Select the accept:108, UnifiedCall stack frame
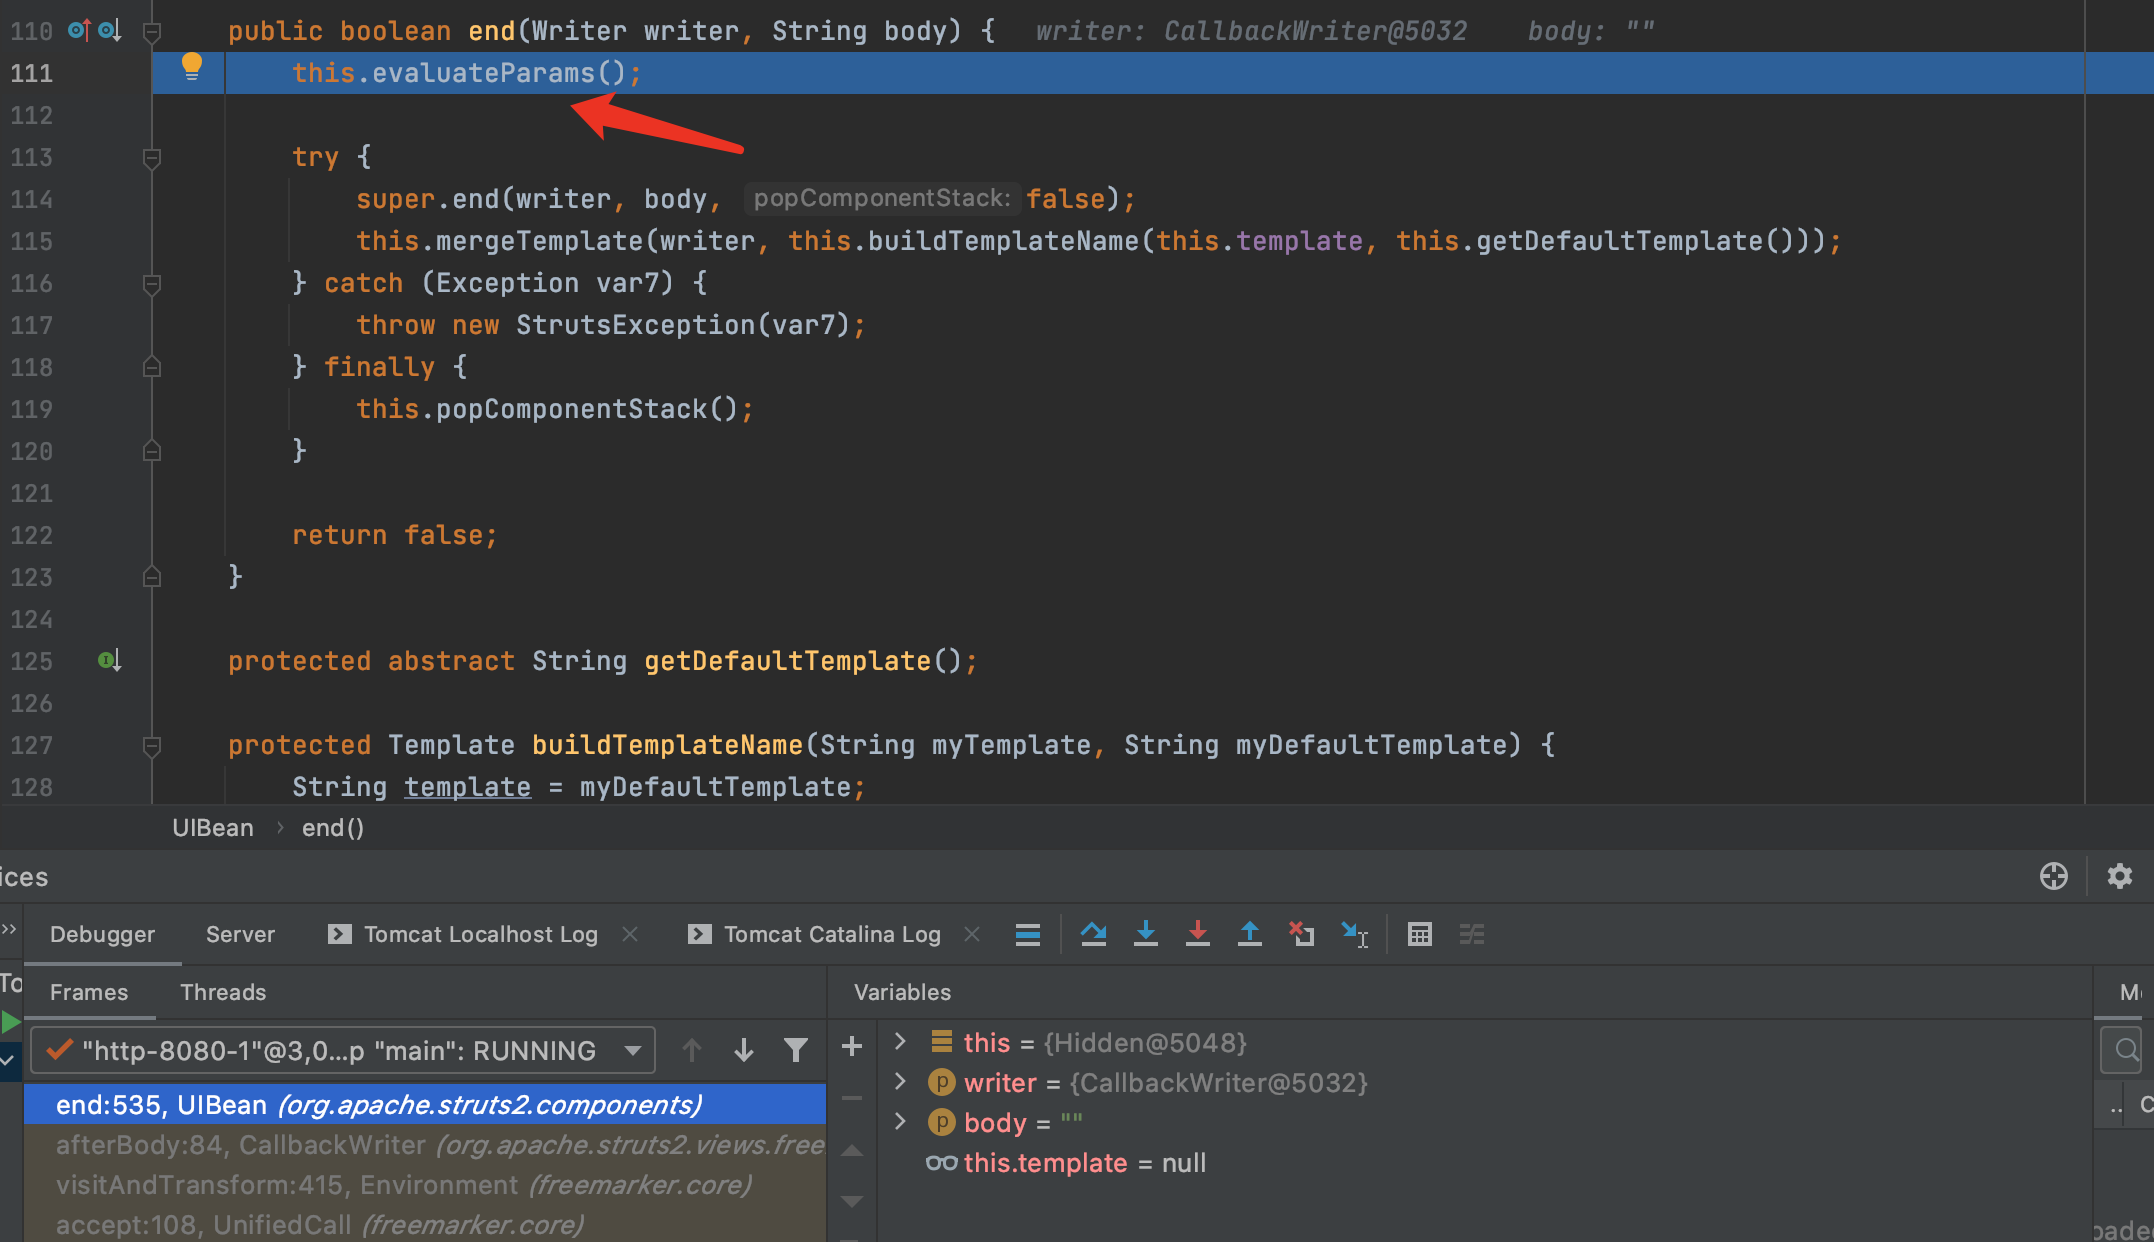 pos(425,1224)
